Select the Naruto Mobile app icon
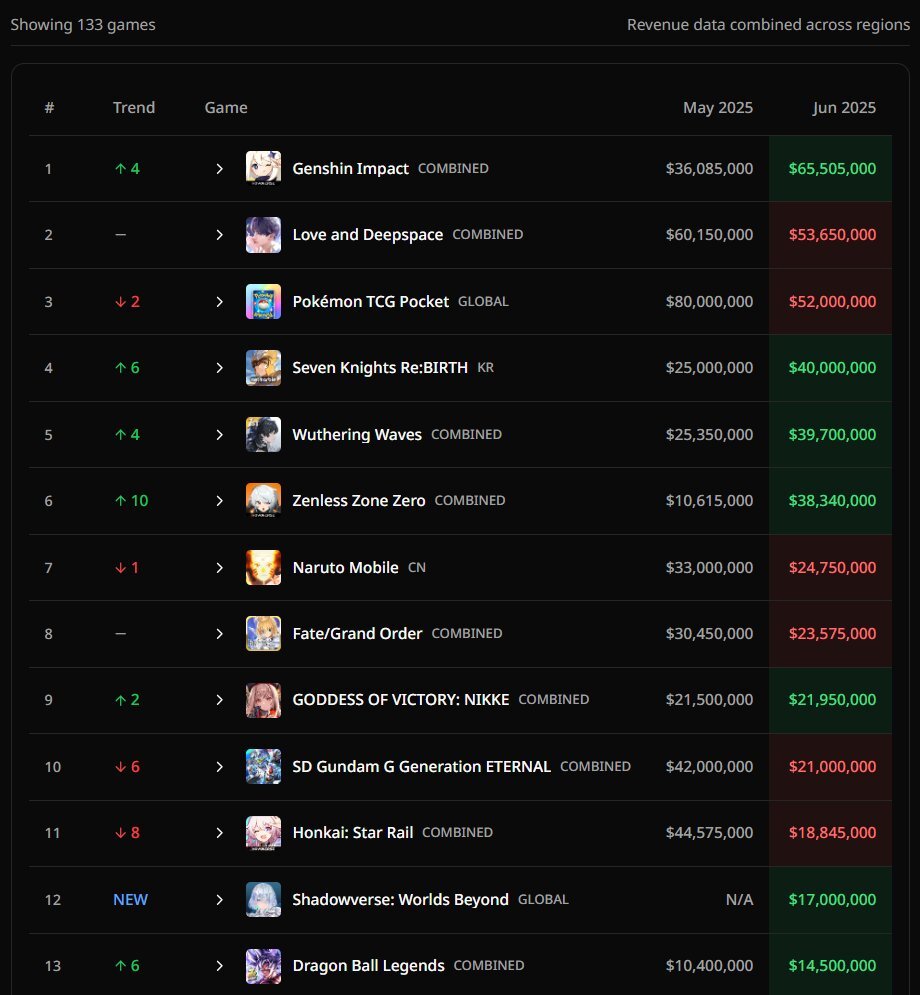This screenshot has width=920, height=995. pos(263,567)
